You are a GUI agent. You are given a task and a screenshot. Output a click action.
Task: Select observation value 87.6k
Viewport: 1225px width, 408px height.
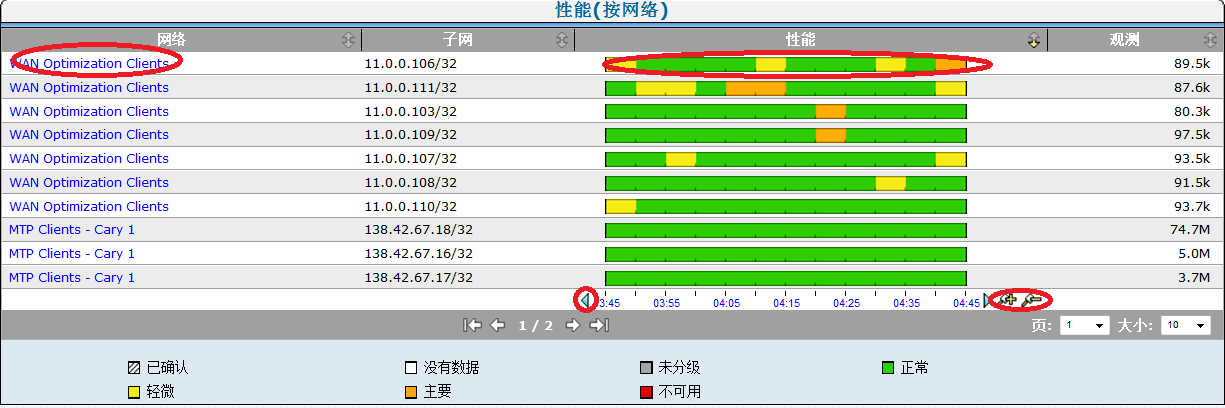pyautogui.click(x=1192, y=87)
